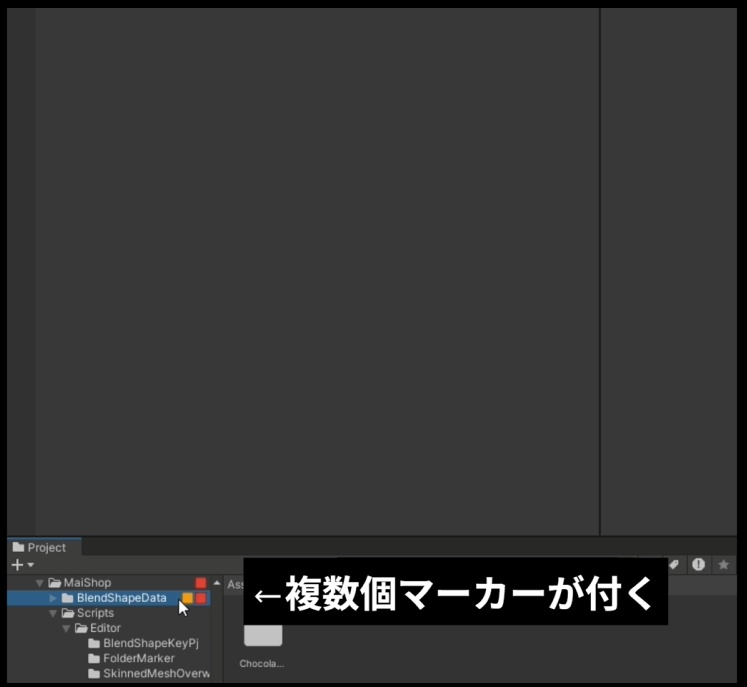
Task: Select the MaiShop folder row
Action: click(109, 583)
